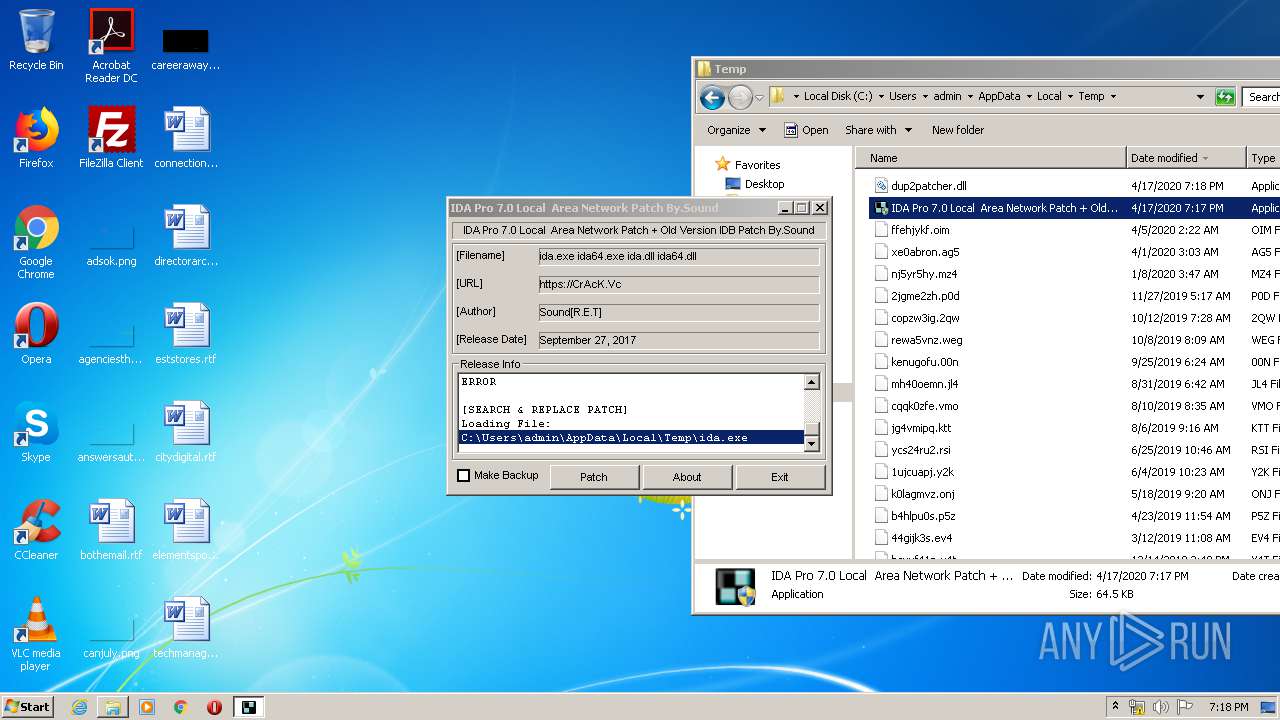Launch Acrobat Reader DC from desktop
The width and height of the screenshot is (1280, 720).
111,46
